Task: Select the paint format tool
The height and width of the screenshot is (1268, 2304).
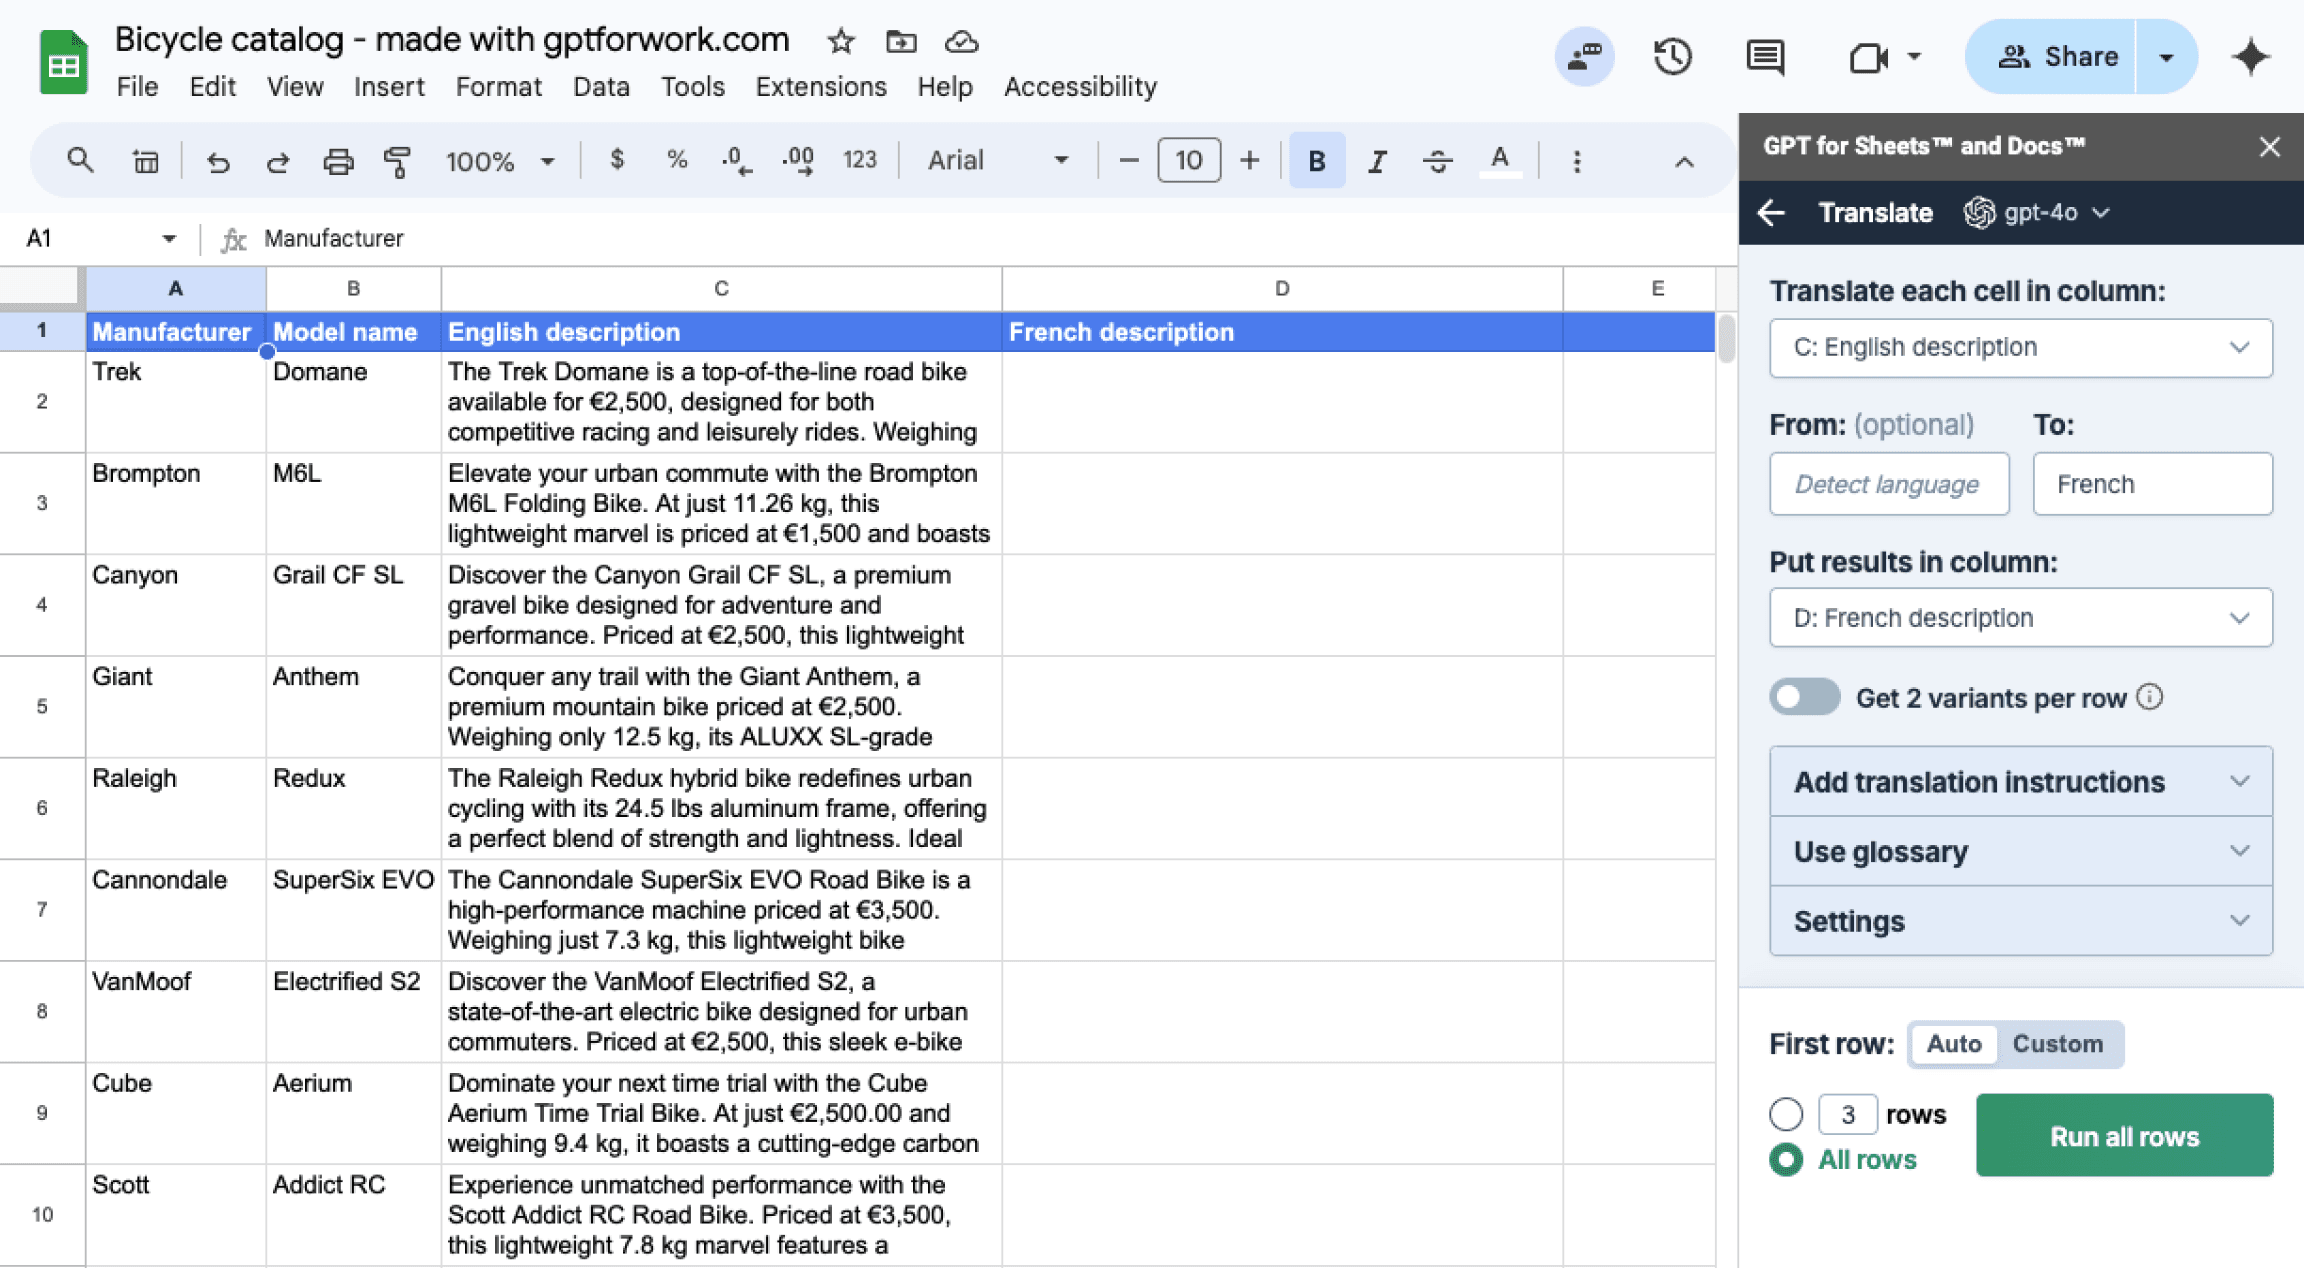Action: [397, 160]
